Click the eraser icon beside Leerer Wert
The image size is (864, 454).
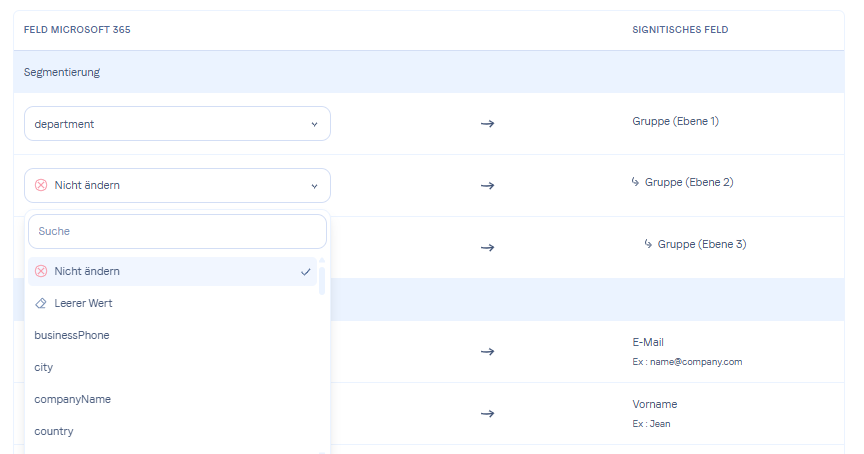(41, 303)
